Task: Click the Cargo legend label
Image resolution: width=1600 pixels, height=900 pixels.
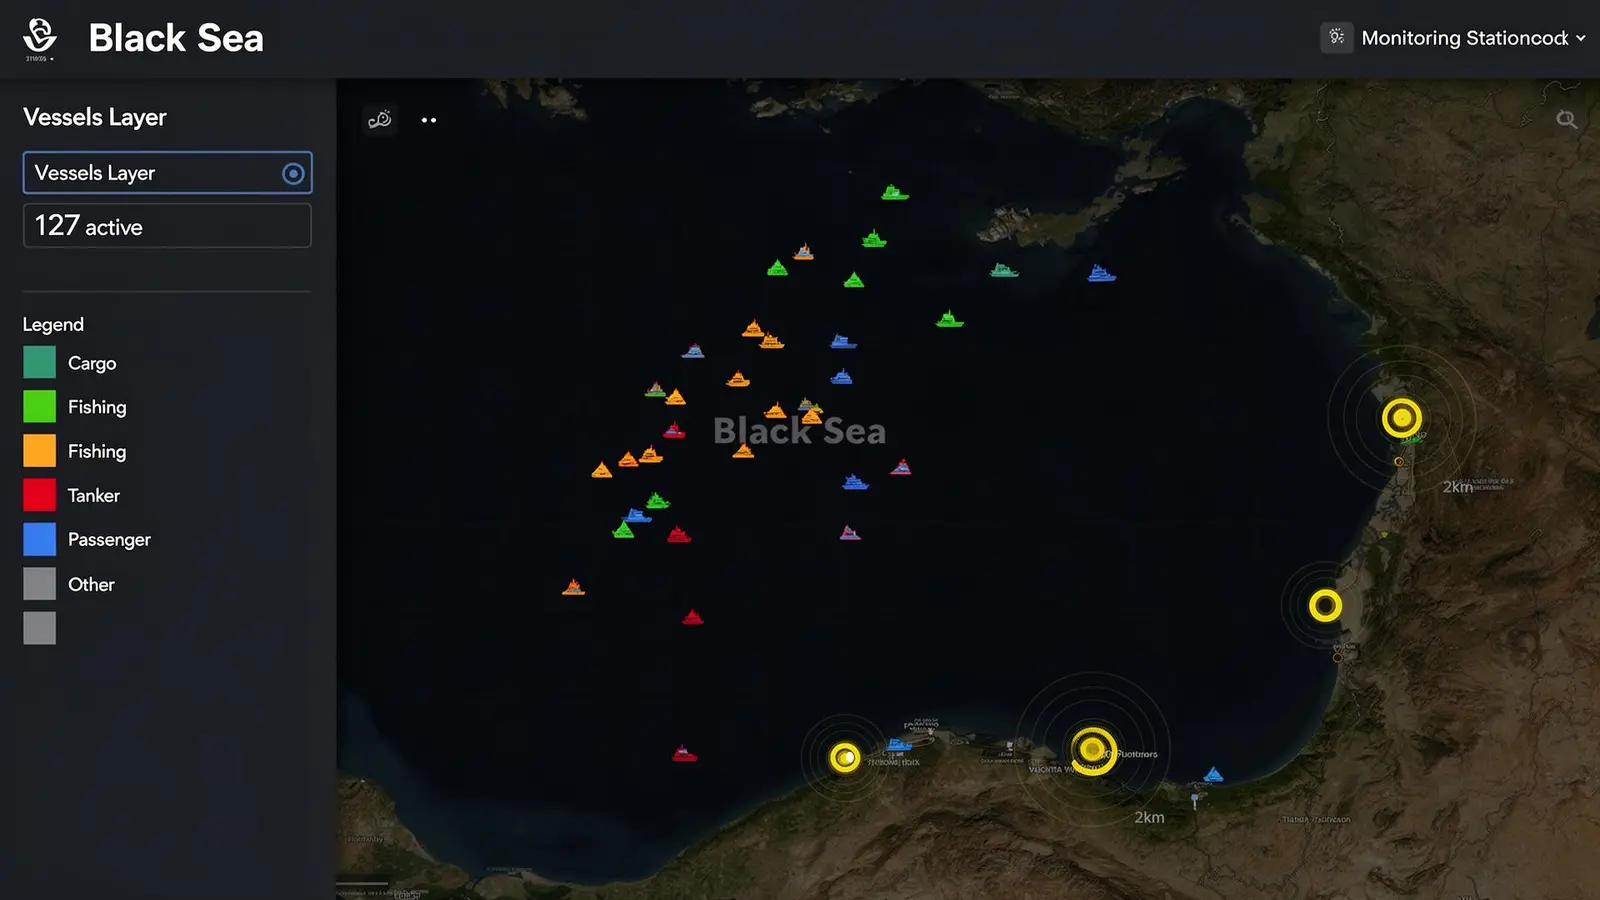Action: click(92, 363)
